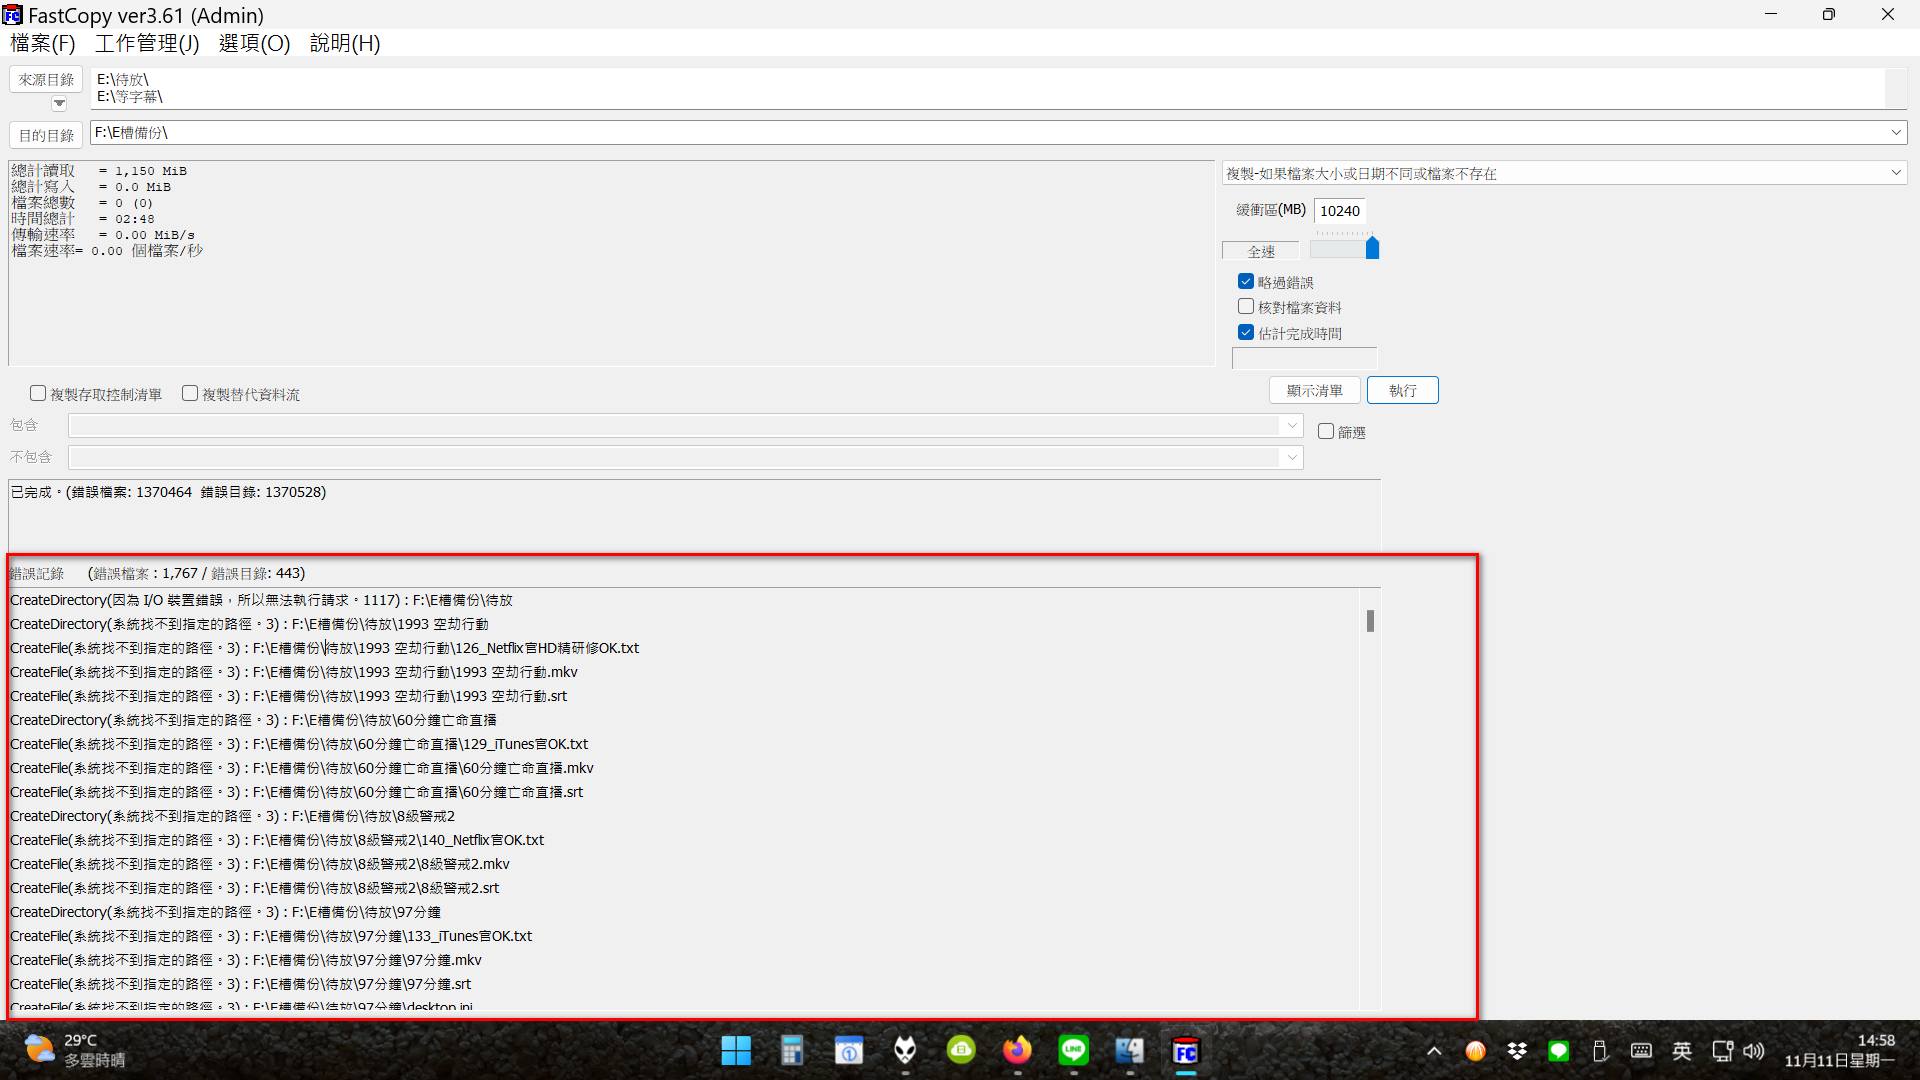Screen dimensions: 1920x1080
Task: Click the 目的目錄 destination button
Action: 46,135
